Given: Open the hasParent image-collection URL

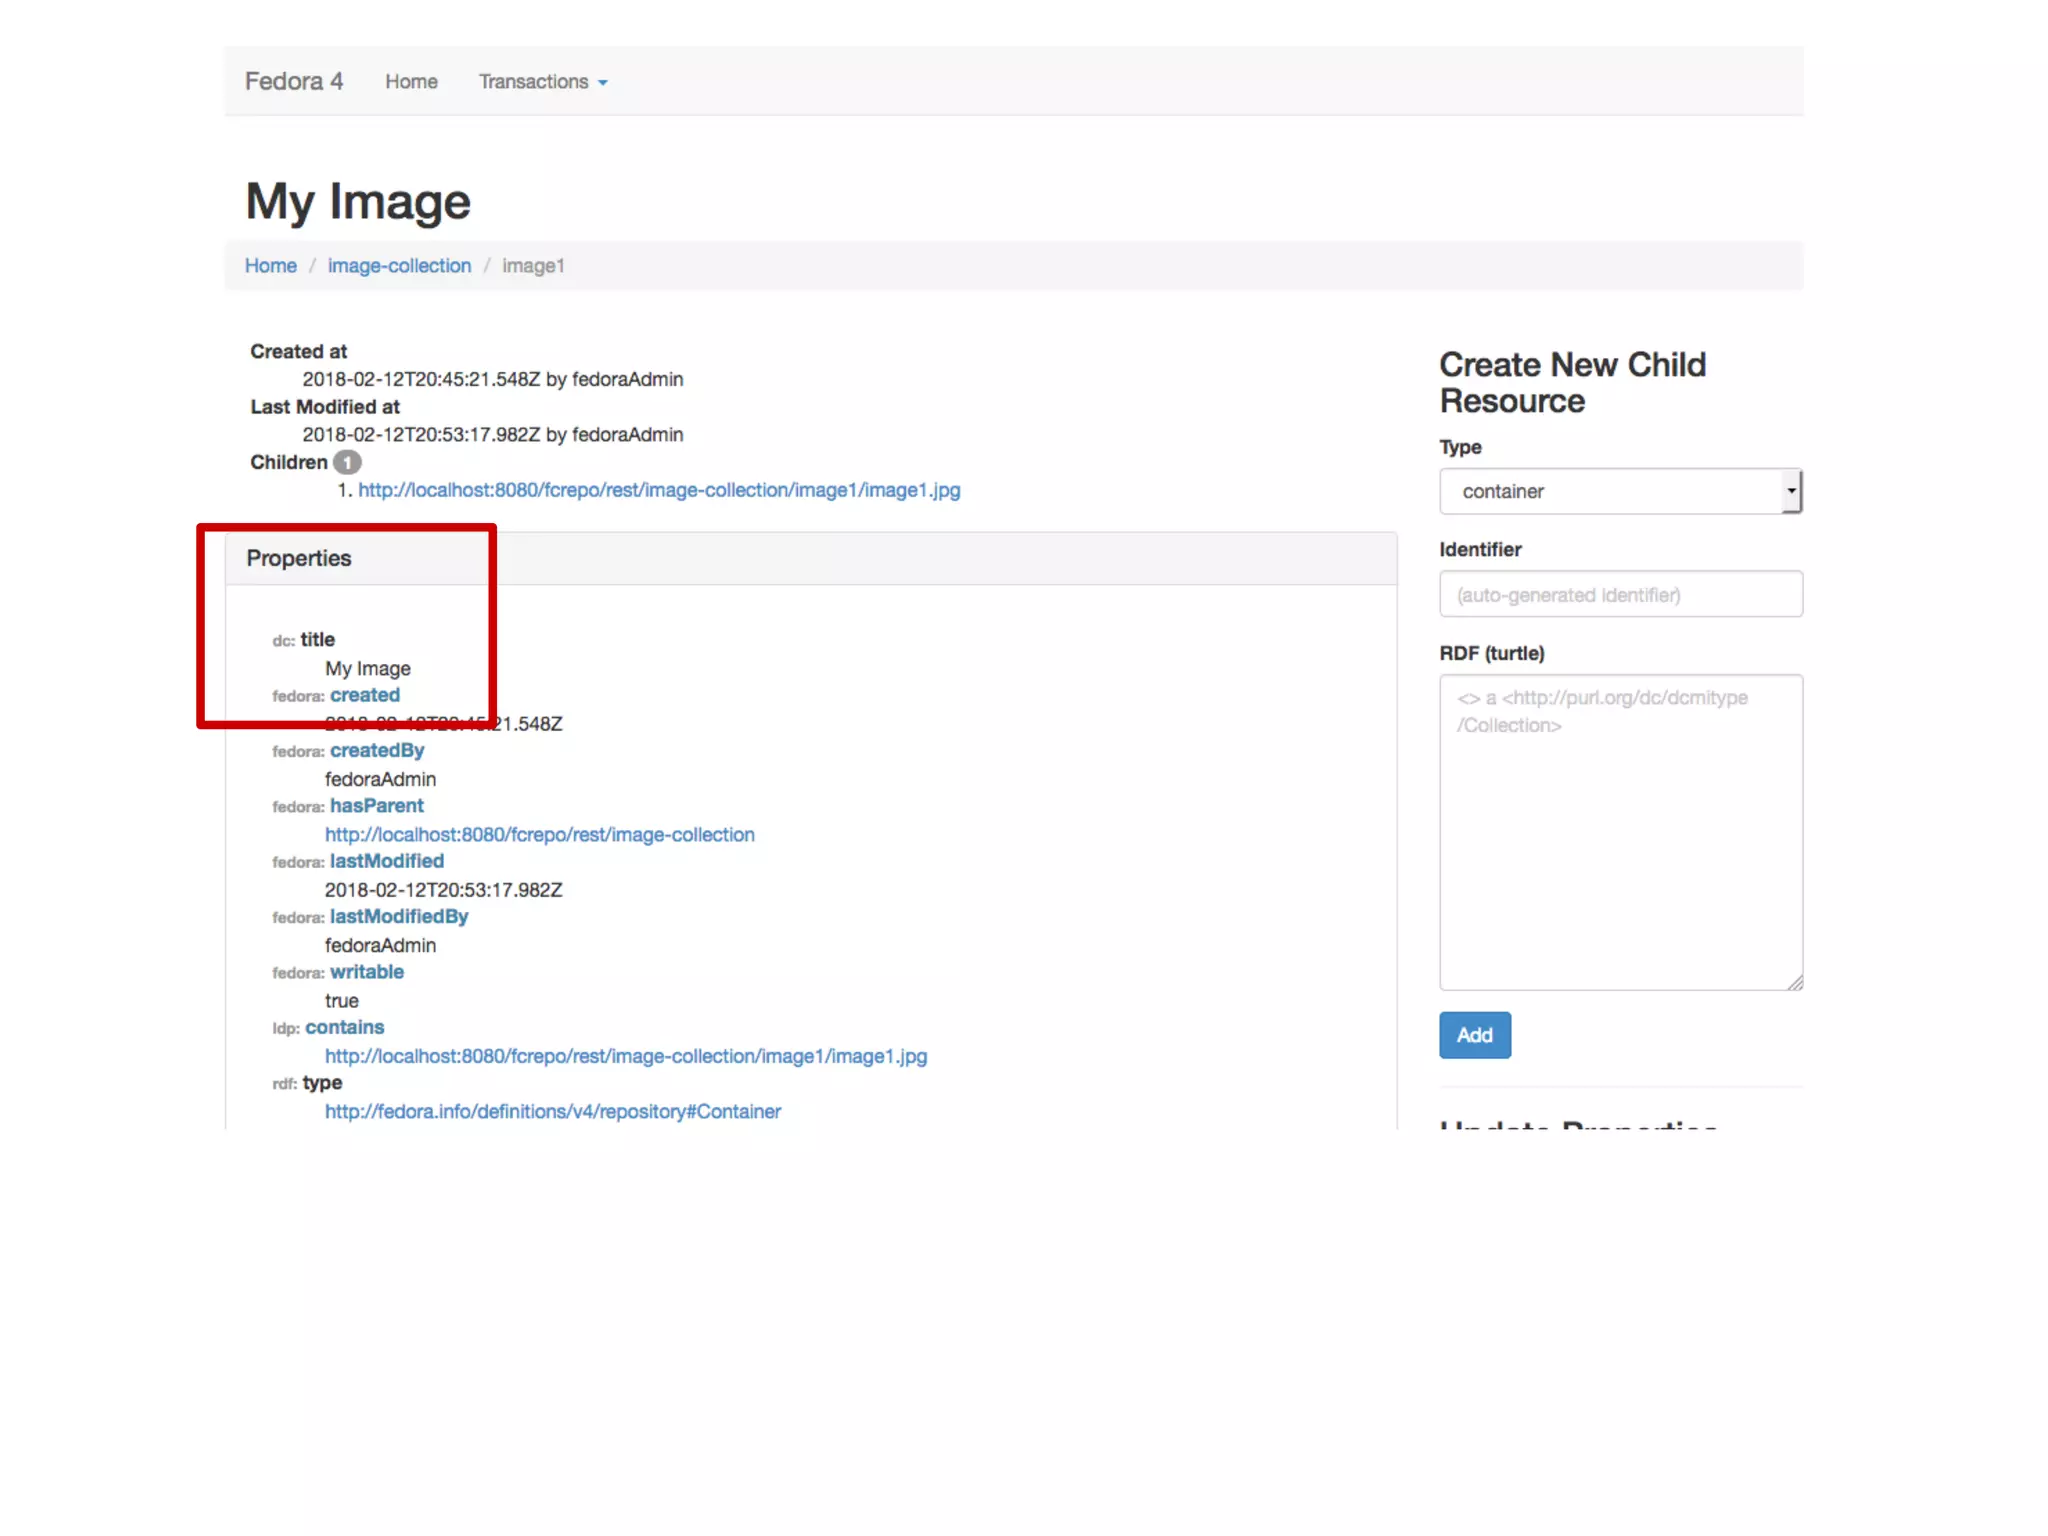Looking at the screenshot, I should [539, 834].
